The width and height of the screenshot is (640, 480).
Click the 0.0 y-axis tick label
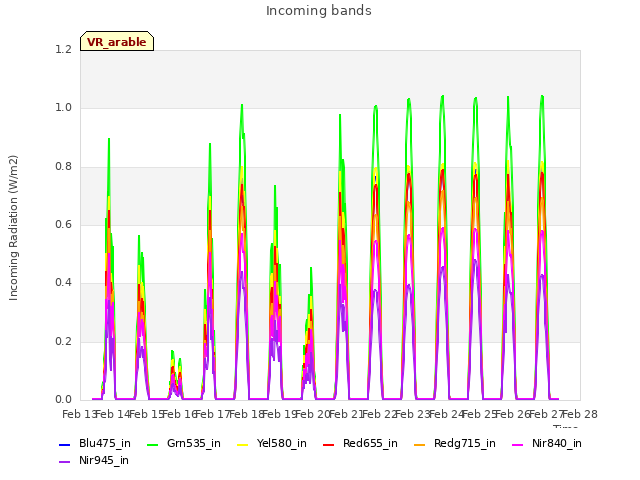[x=64, y=399]
